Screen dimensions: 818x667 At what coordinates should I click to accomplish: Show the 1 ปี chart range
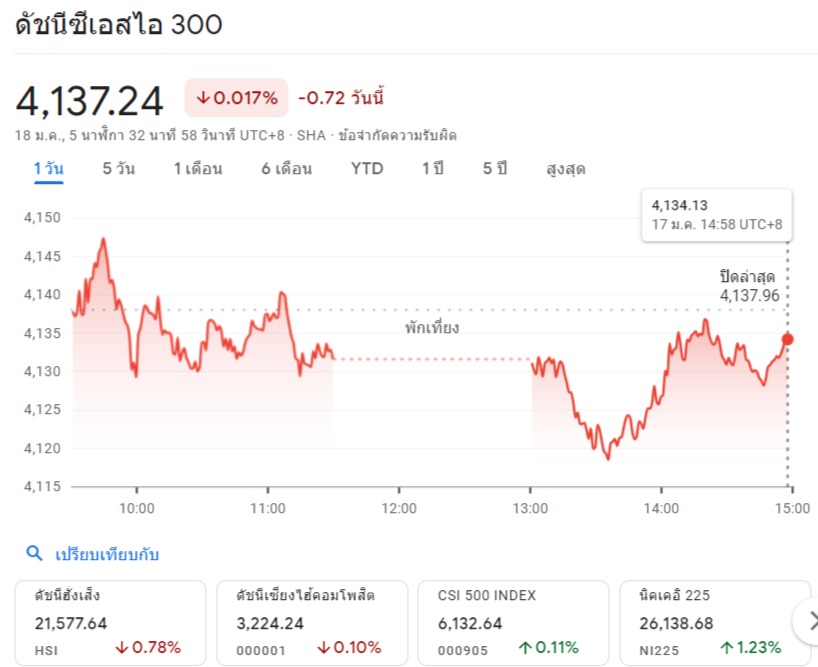tap(433, 169)
